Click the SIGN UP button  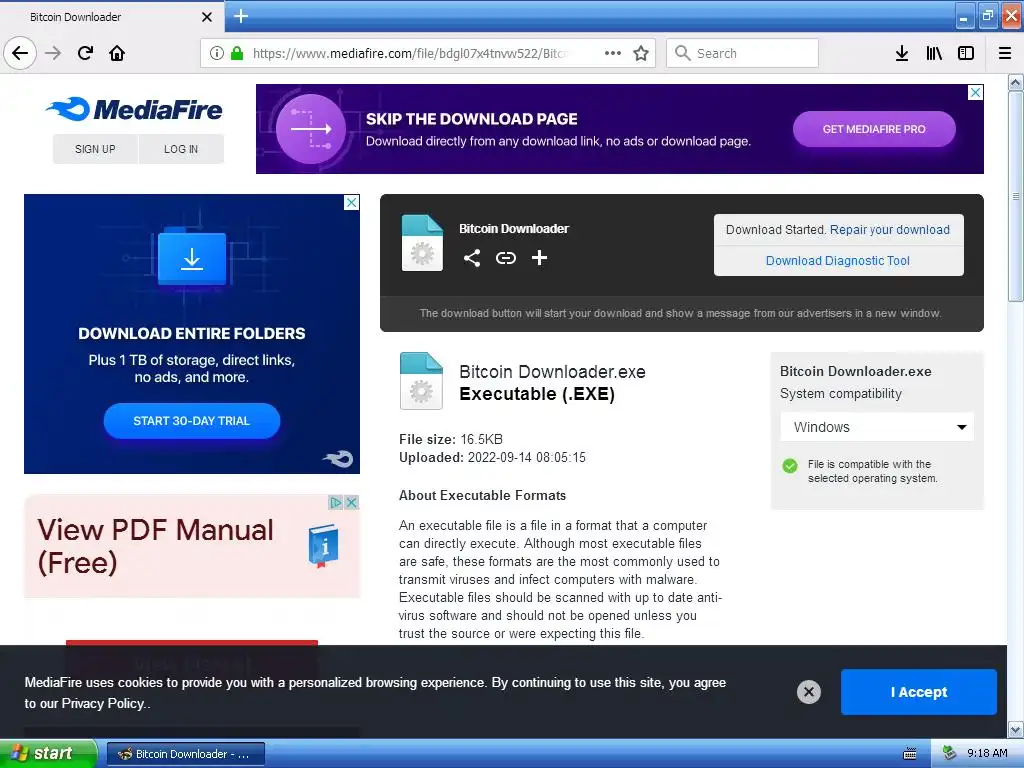click(x=95, y=149)
